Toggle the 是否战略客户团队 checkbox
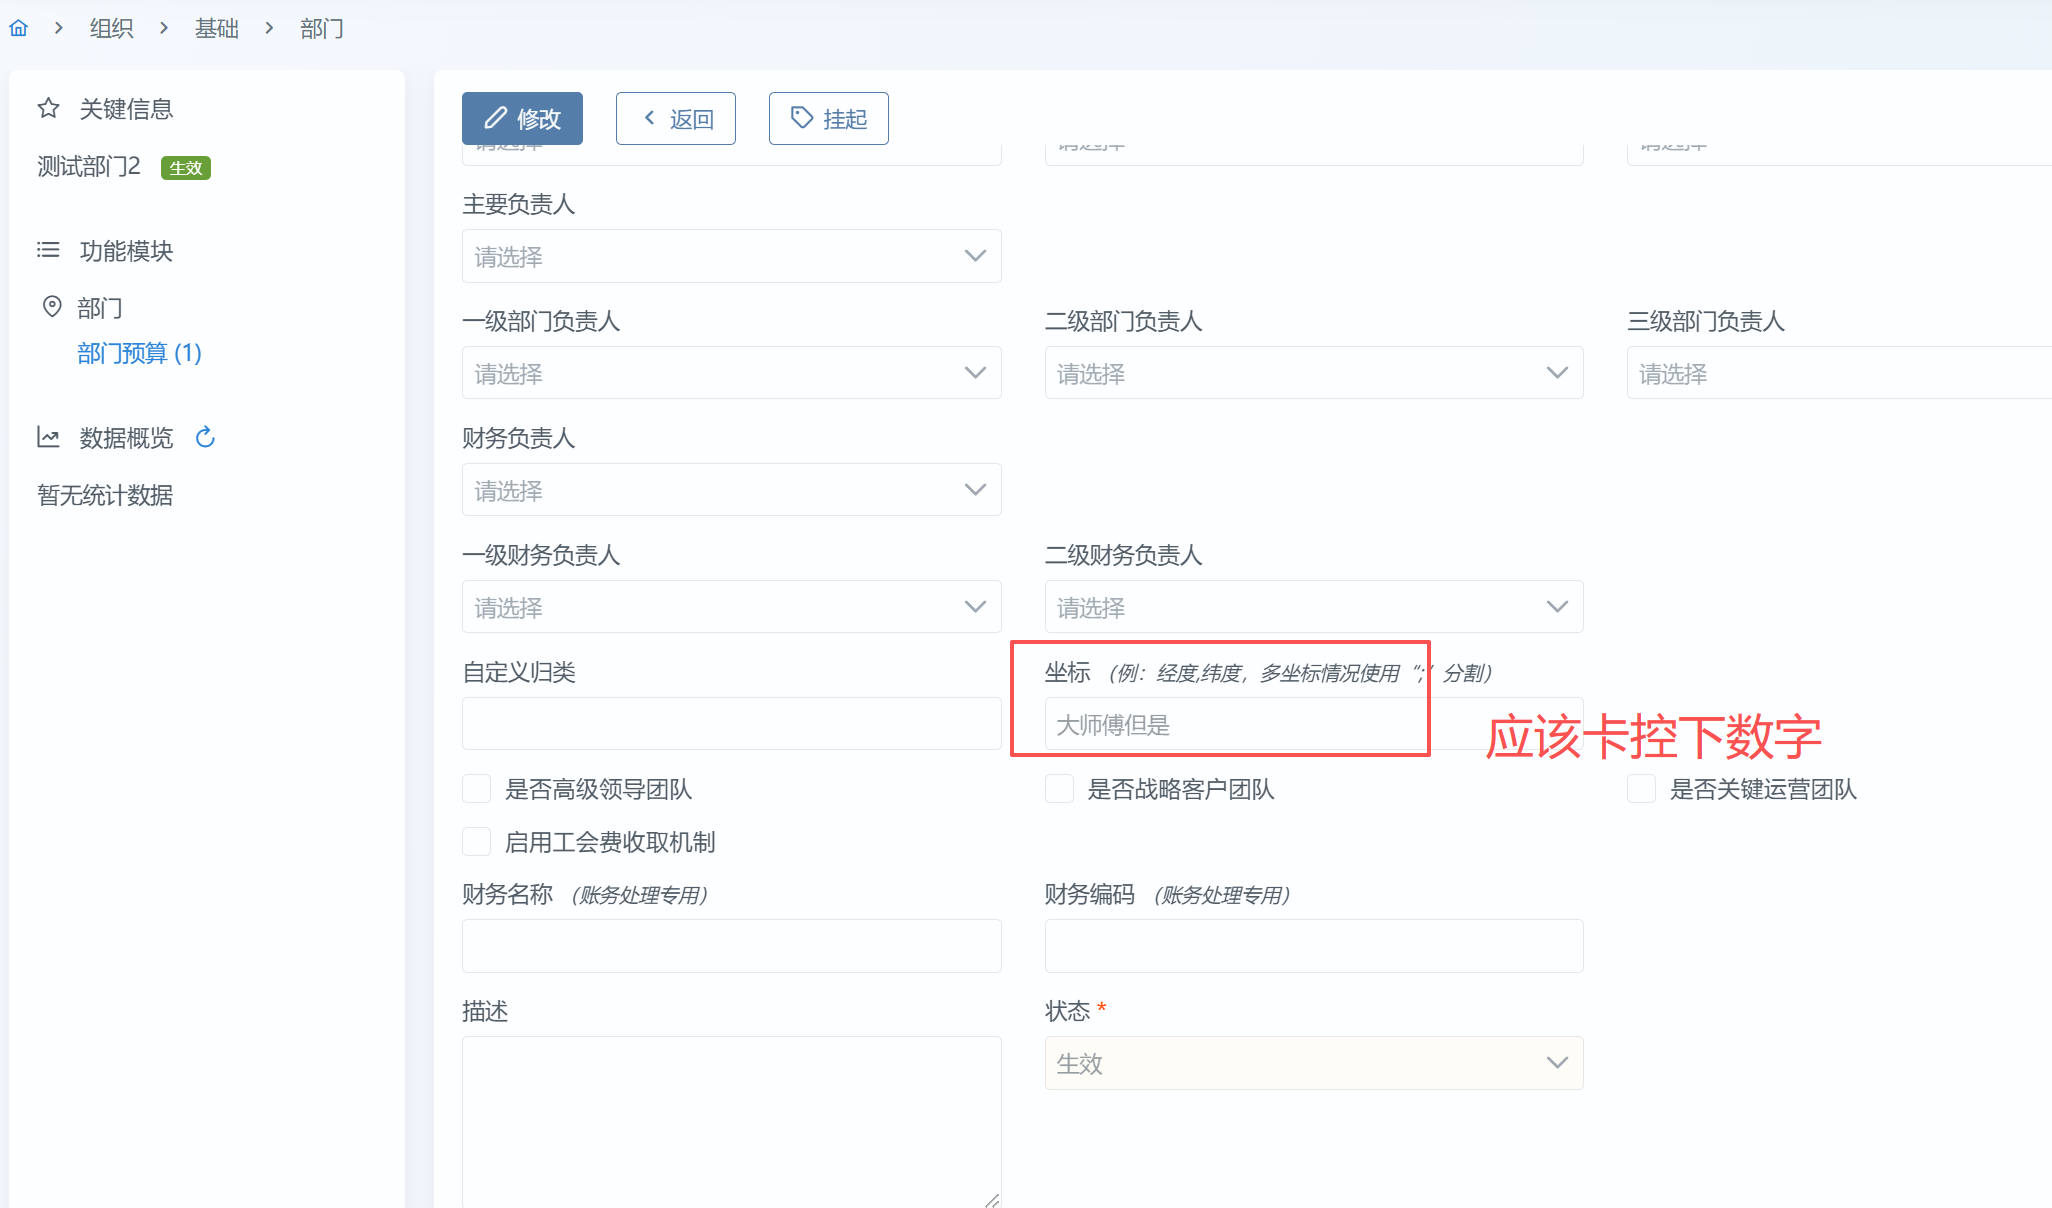The image size is (2052, 1208). coord(1059,789)
